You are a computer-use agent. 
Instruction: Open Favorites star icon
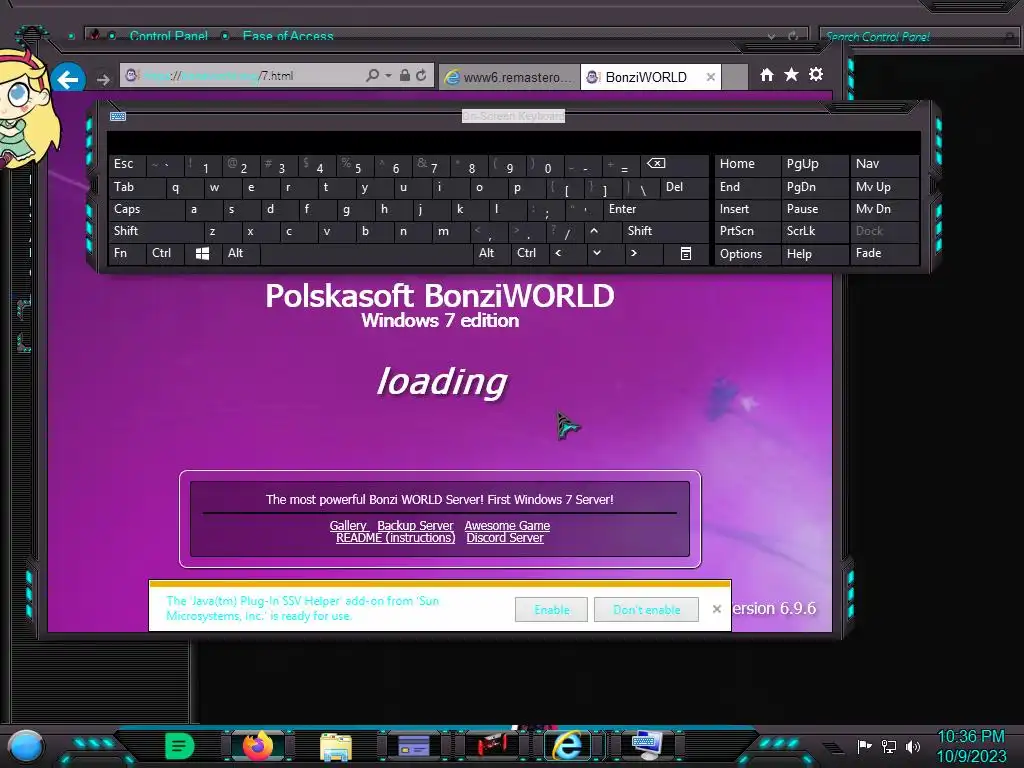tap(791, 74)
